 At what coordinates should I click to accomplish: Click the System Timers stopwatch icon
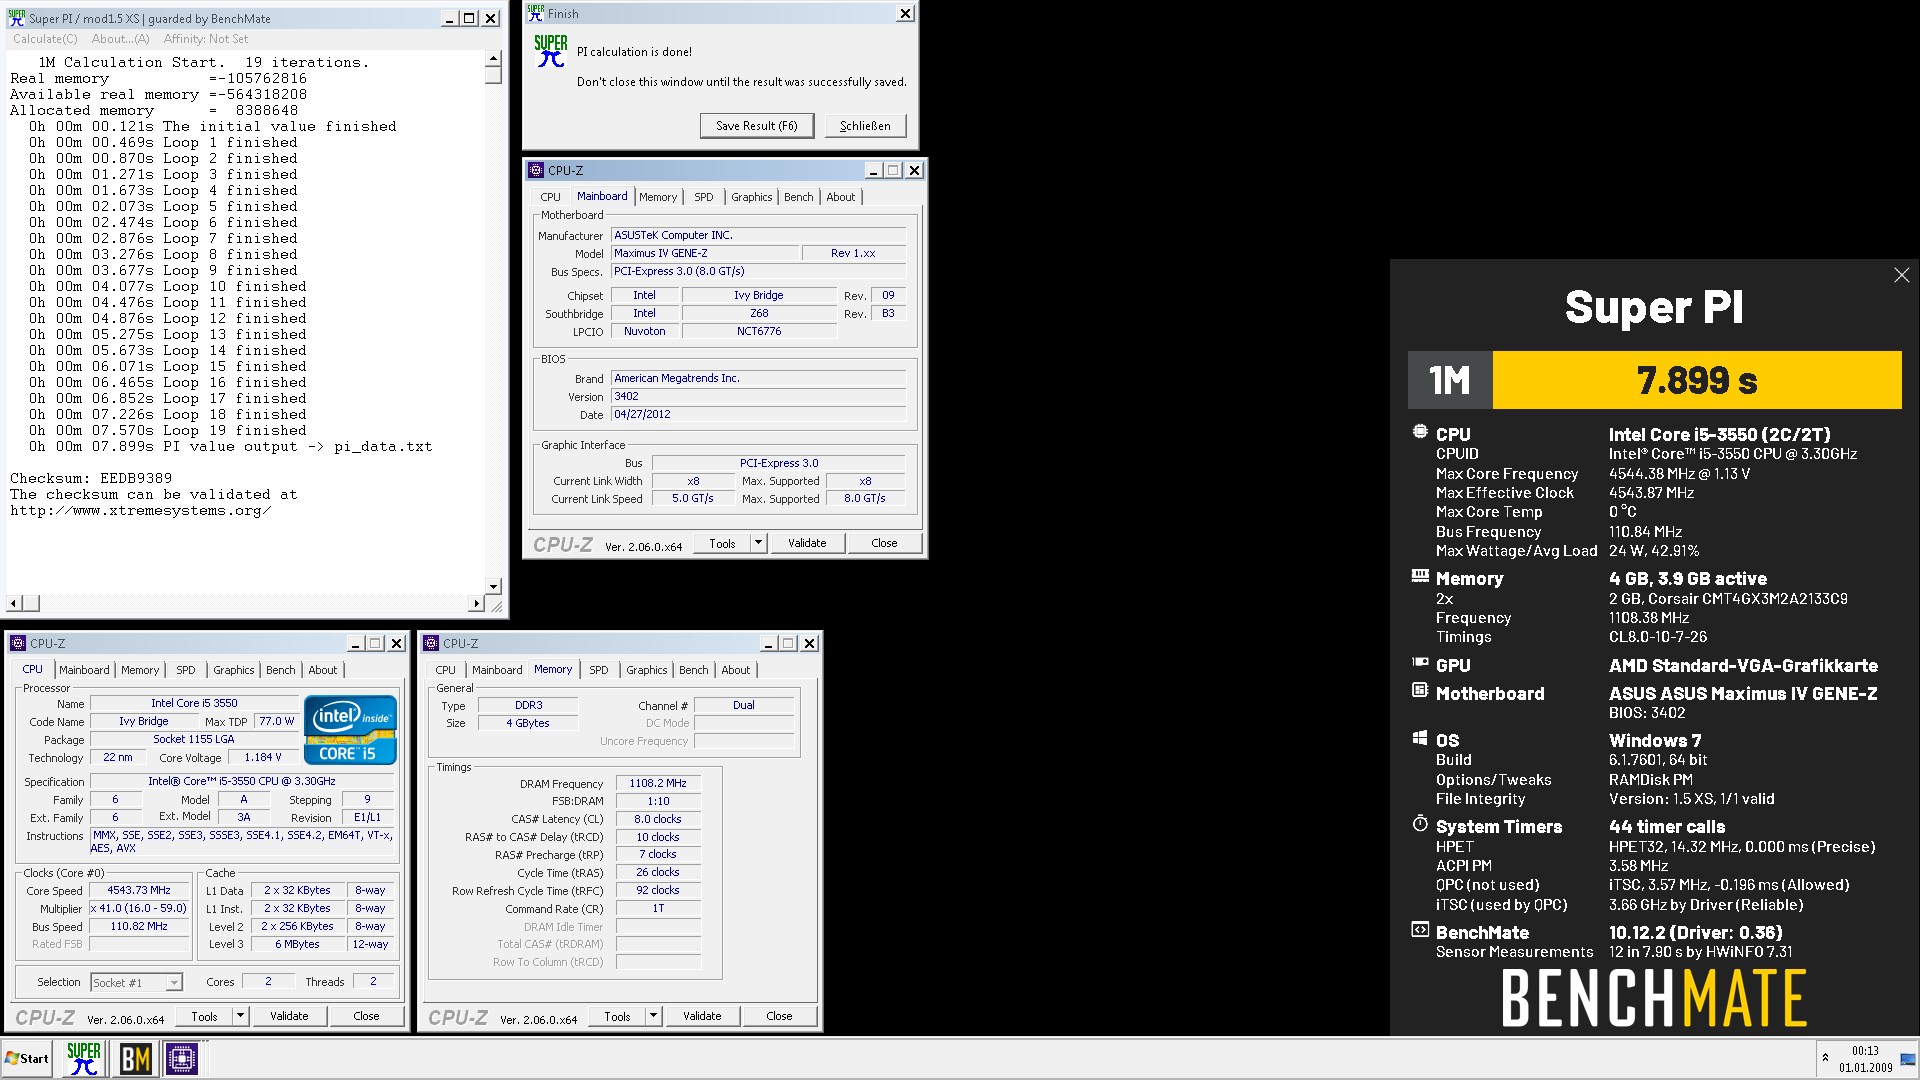(1419, 823)
